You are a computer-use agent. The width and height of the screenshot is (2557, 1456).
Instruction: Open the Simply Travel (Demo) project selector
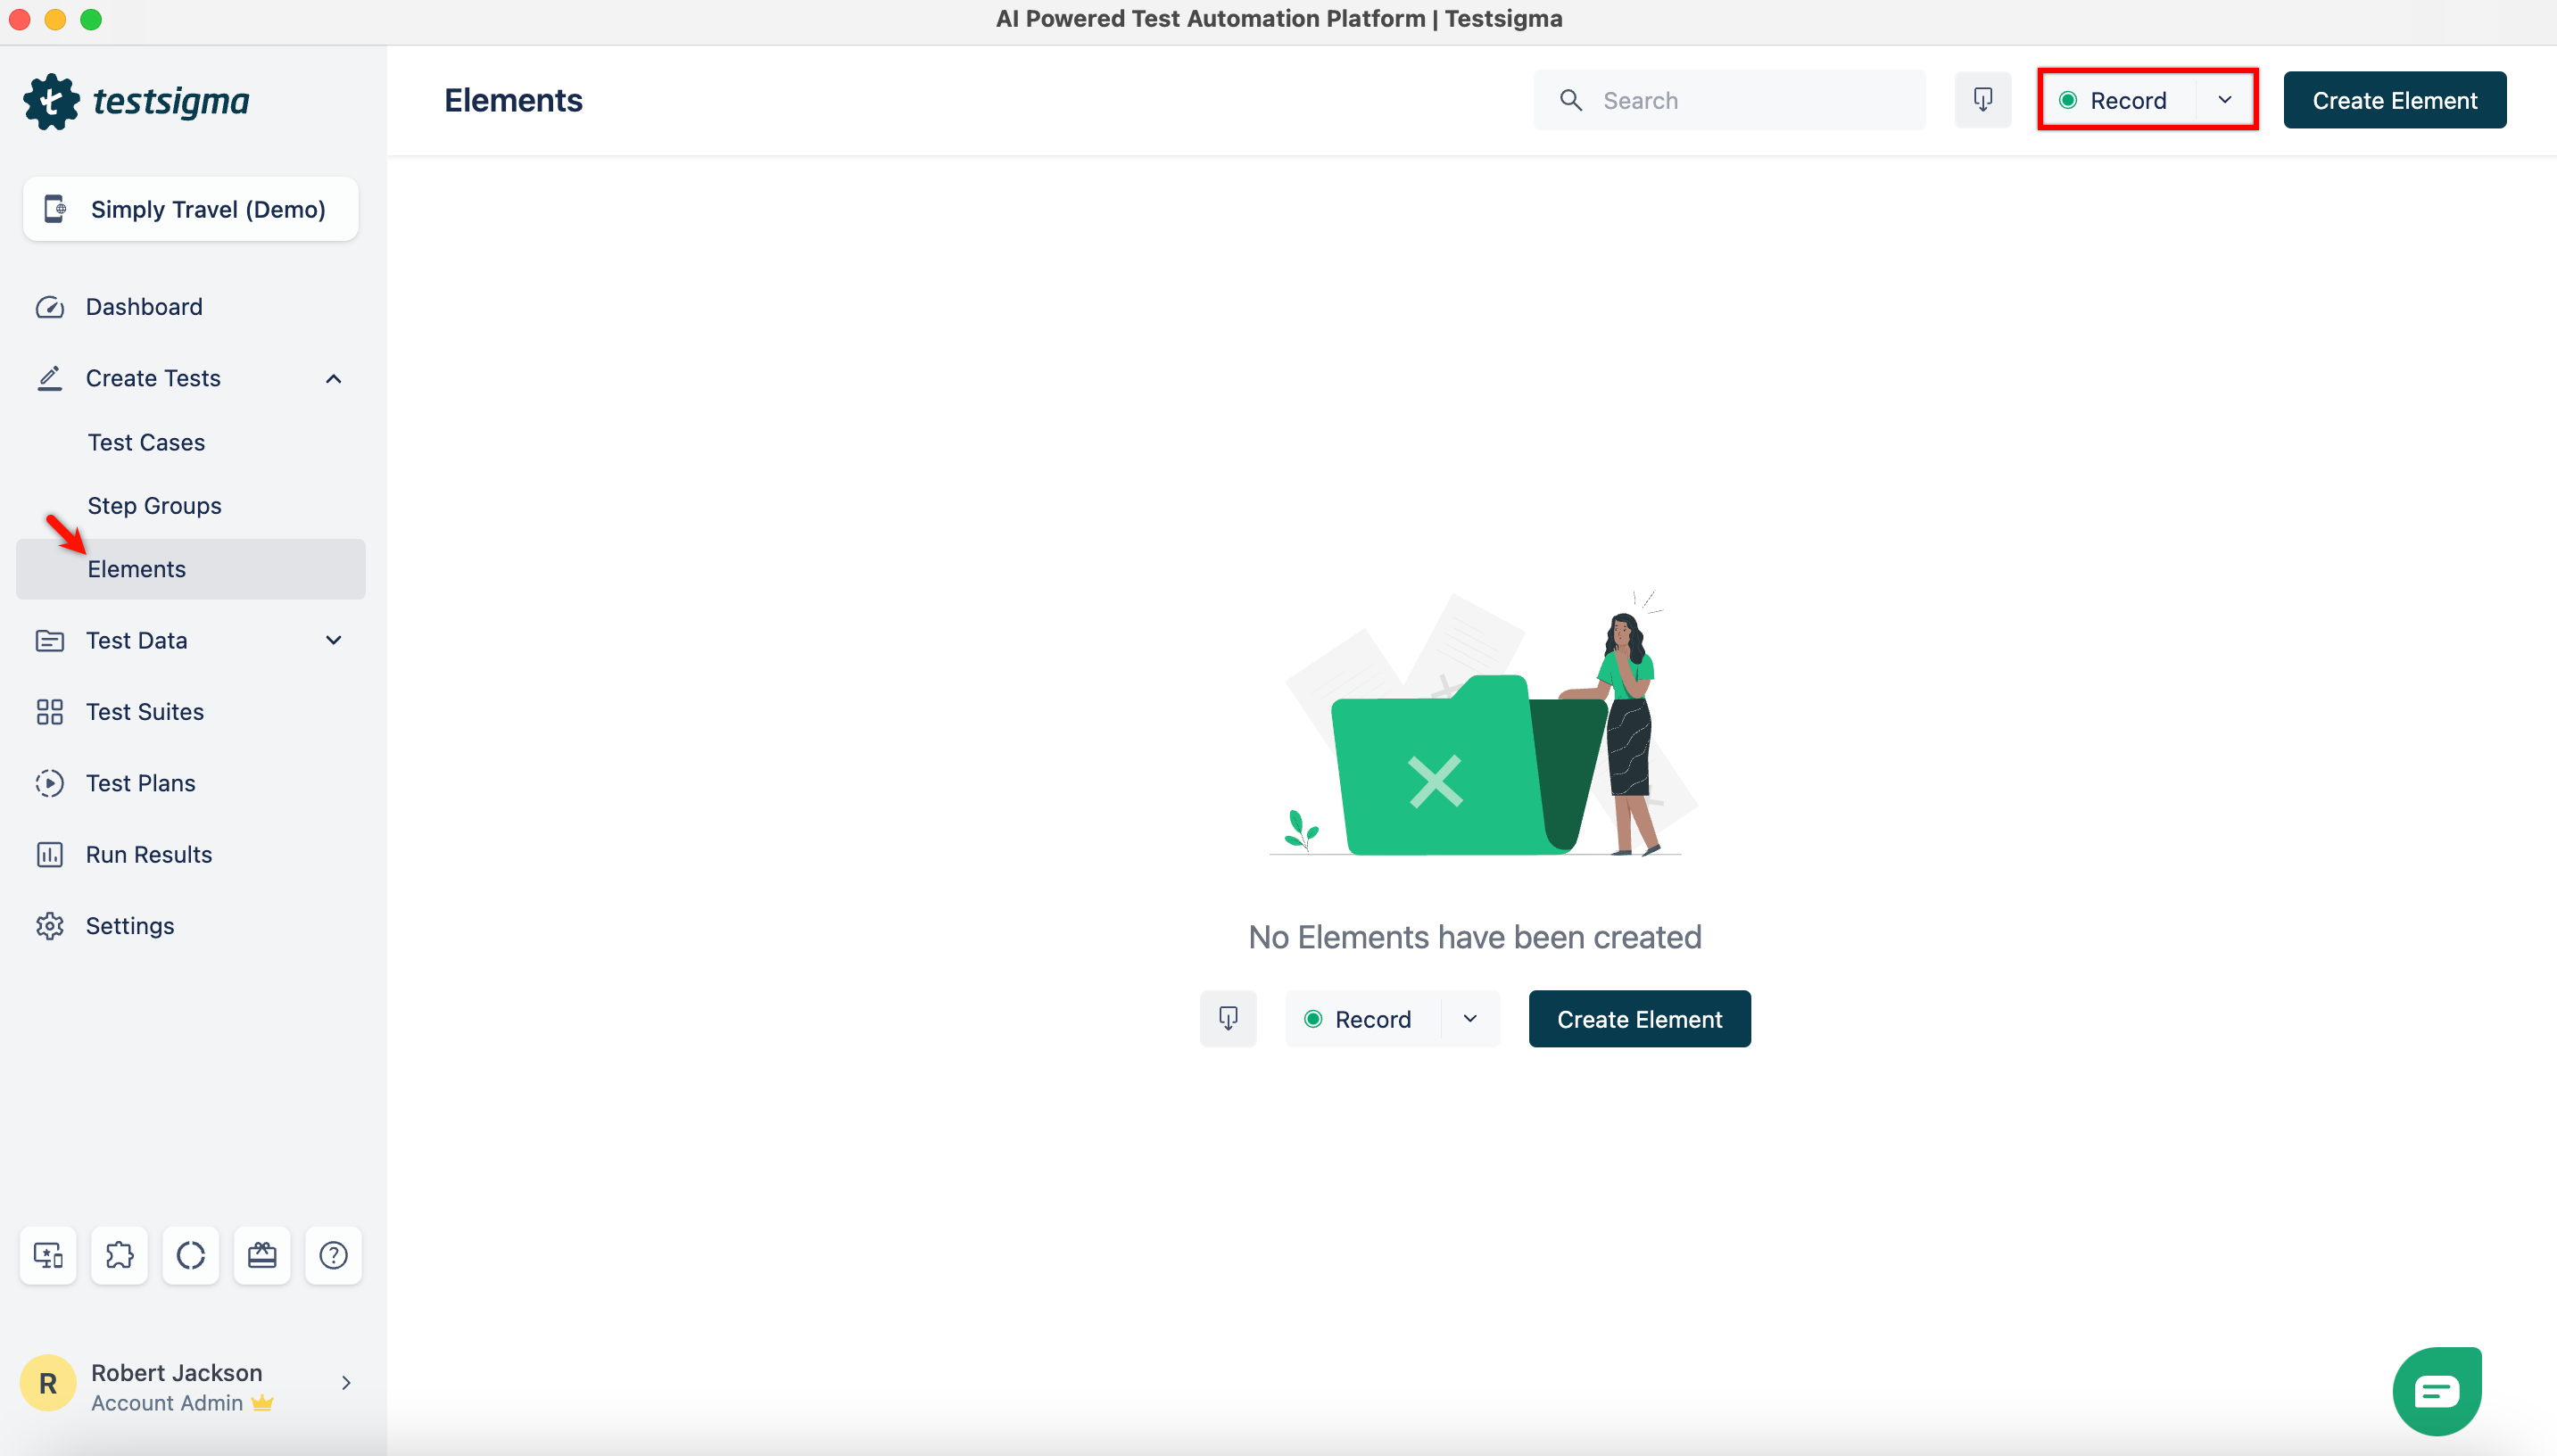coord(191,209)
